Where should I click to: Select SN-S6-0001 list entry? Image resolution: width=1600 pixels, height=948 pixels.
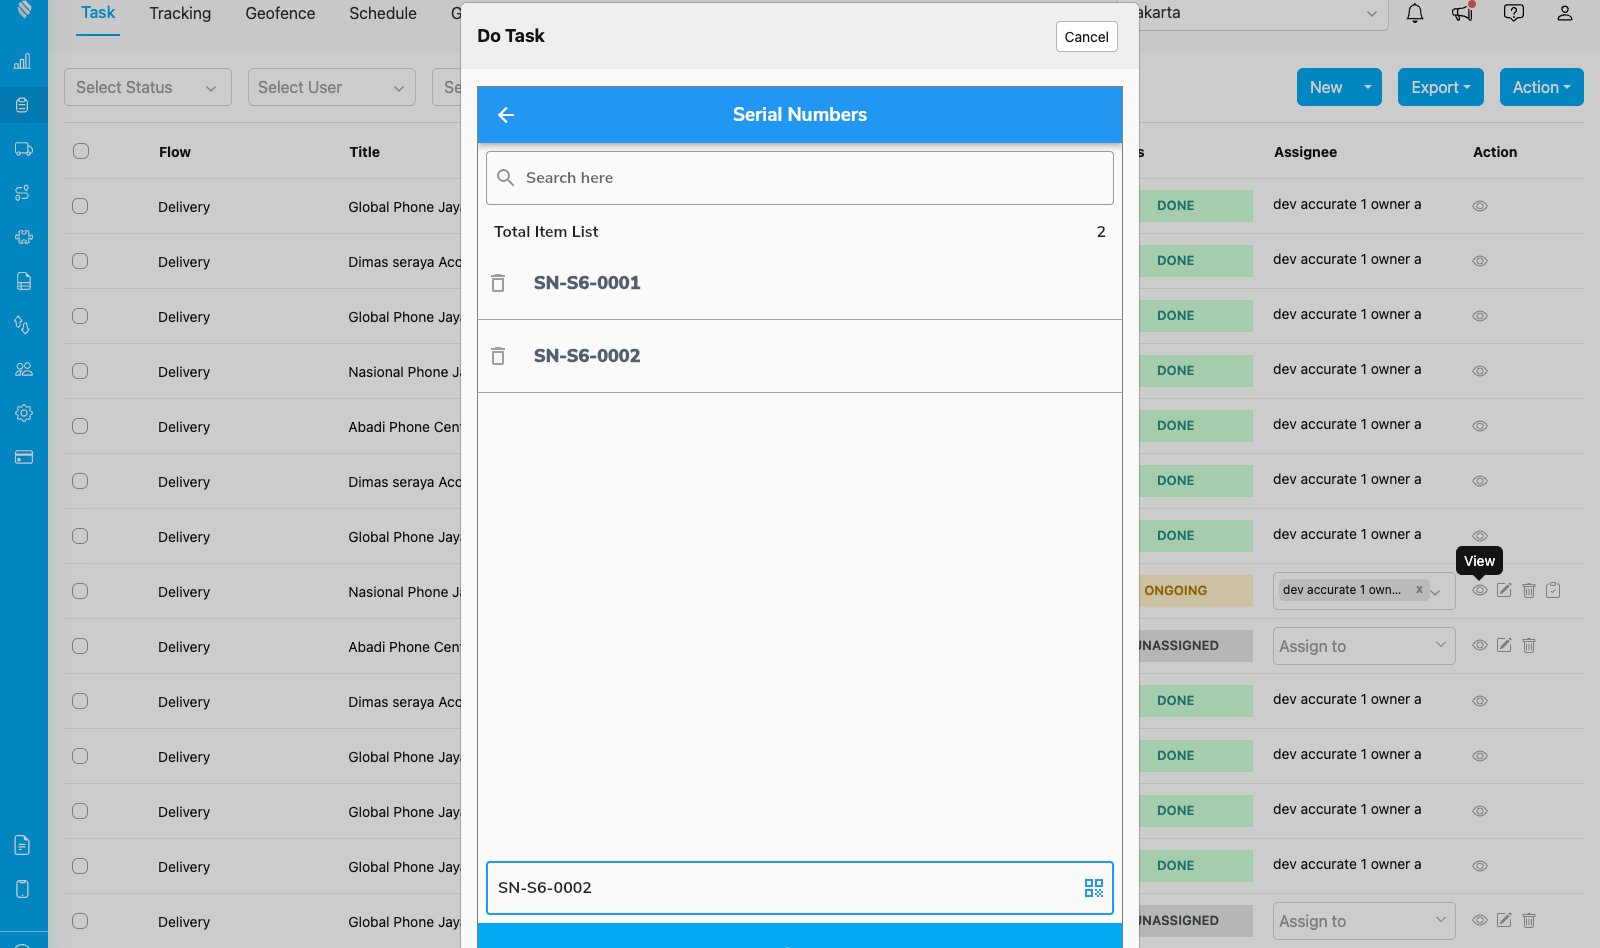pos(800,283)
